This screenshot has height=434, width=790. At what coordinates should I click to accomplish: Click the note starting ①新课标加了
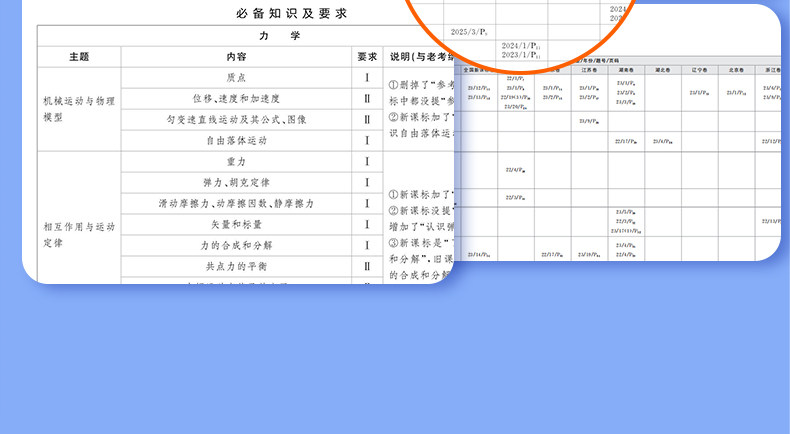pos(421,195)
